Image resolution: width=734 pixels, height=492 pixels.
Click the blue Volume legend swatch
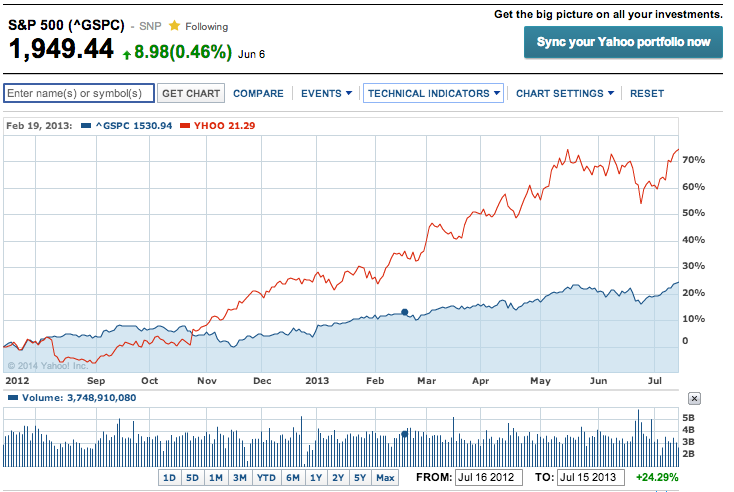pyautogui.click(x=13, y=398)
